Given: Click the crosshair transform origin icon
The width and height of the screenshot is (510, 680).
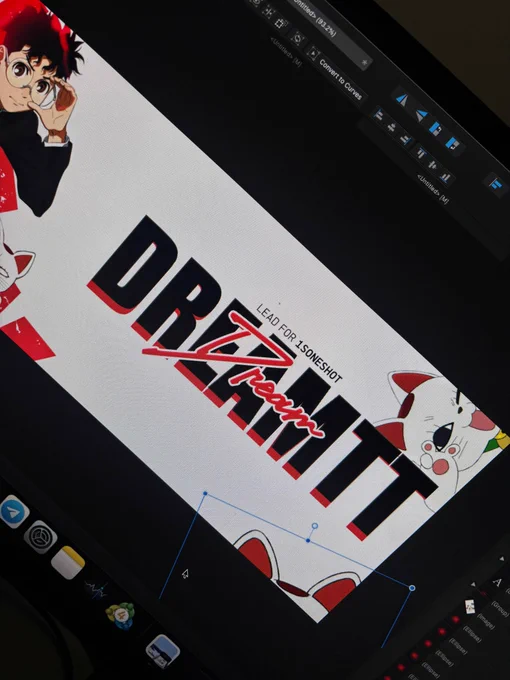Looking at the screenshot, I should coord(268,13).
